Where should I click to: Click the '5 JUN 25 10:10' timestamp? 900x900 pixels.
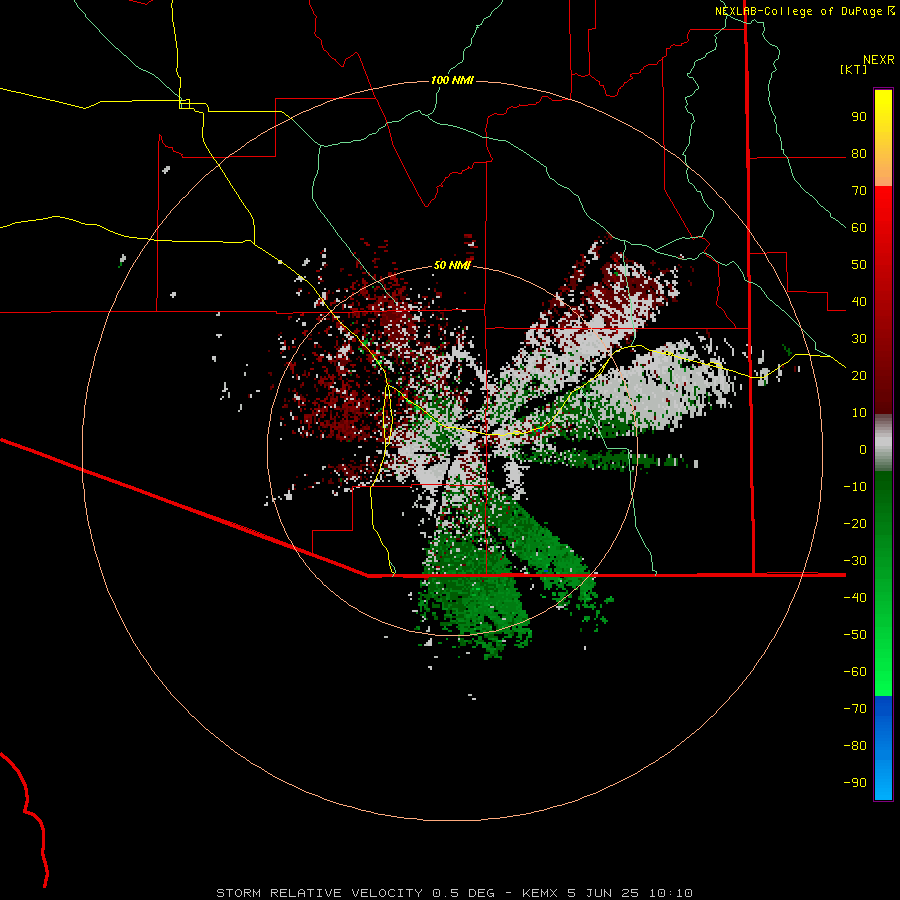[630, 893]
